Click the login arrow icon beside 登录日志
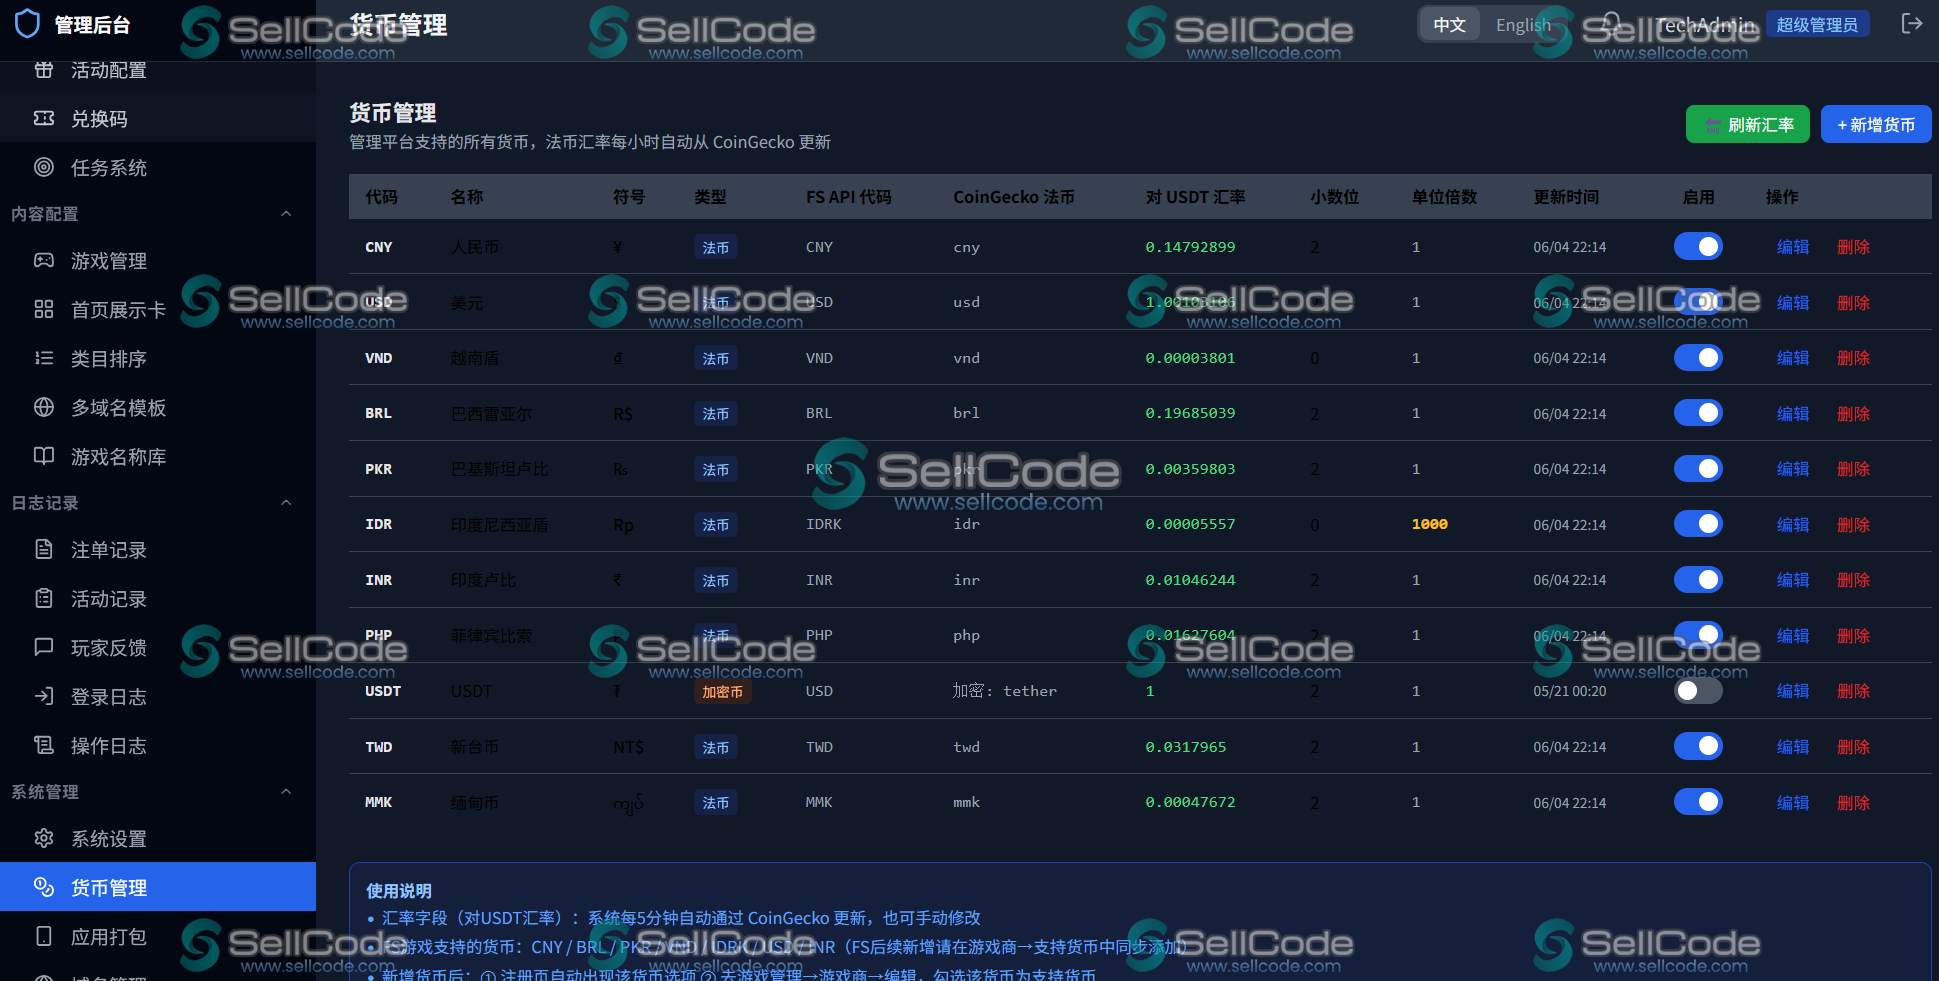Viewport: 1939px width, 981px height. pyautogui.click(x=44, y=696)
